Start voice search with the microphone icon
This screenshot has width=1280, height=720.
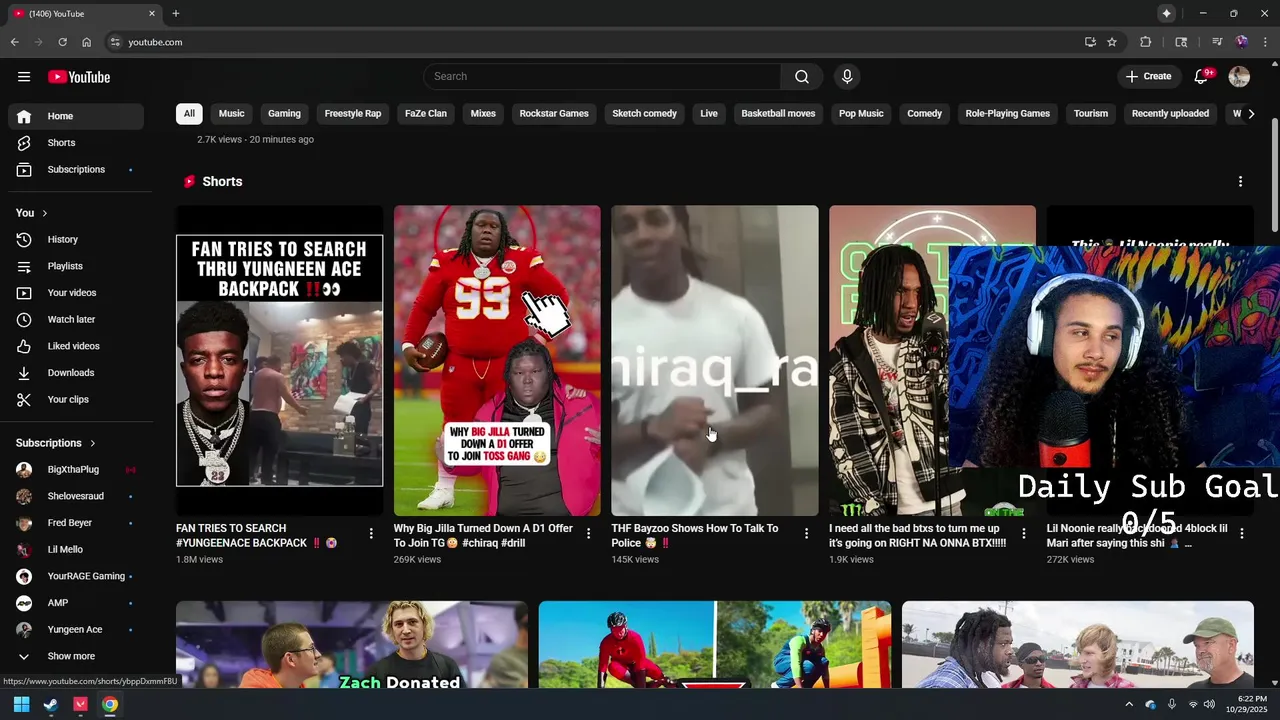[x=847, y=77]
